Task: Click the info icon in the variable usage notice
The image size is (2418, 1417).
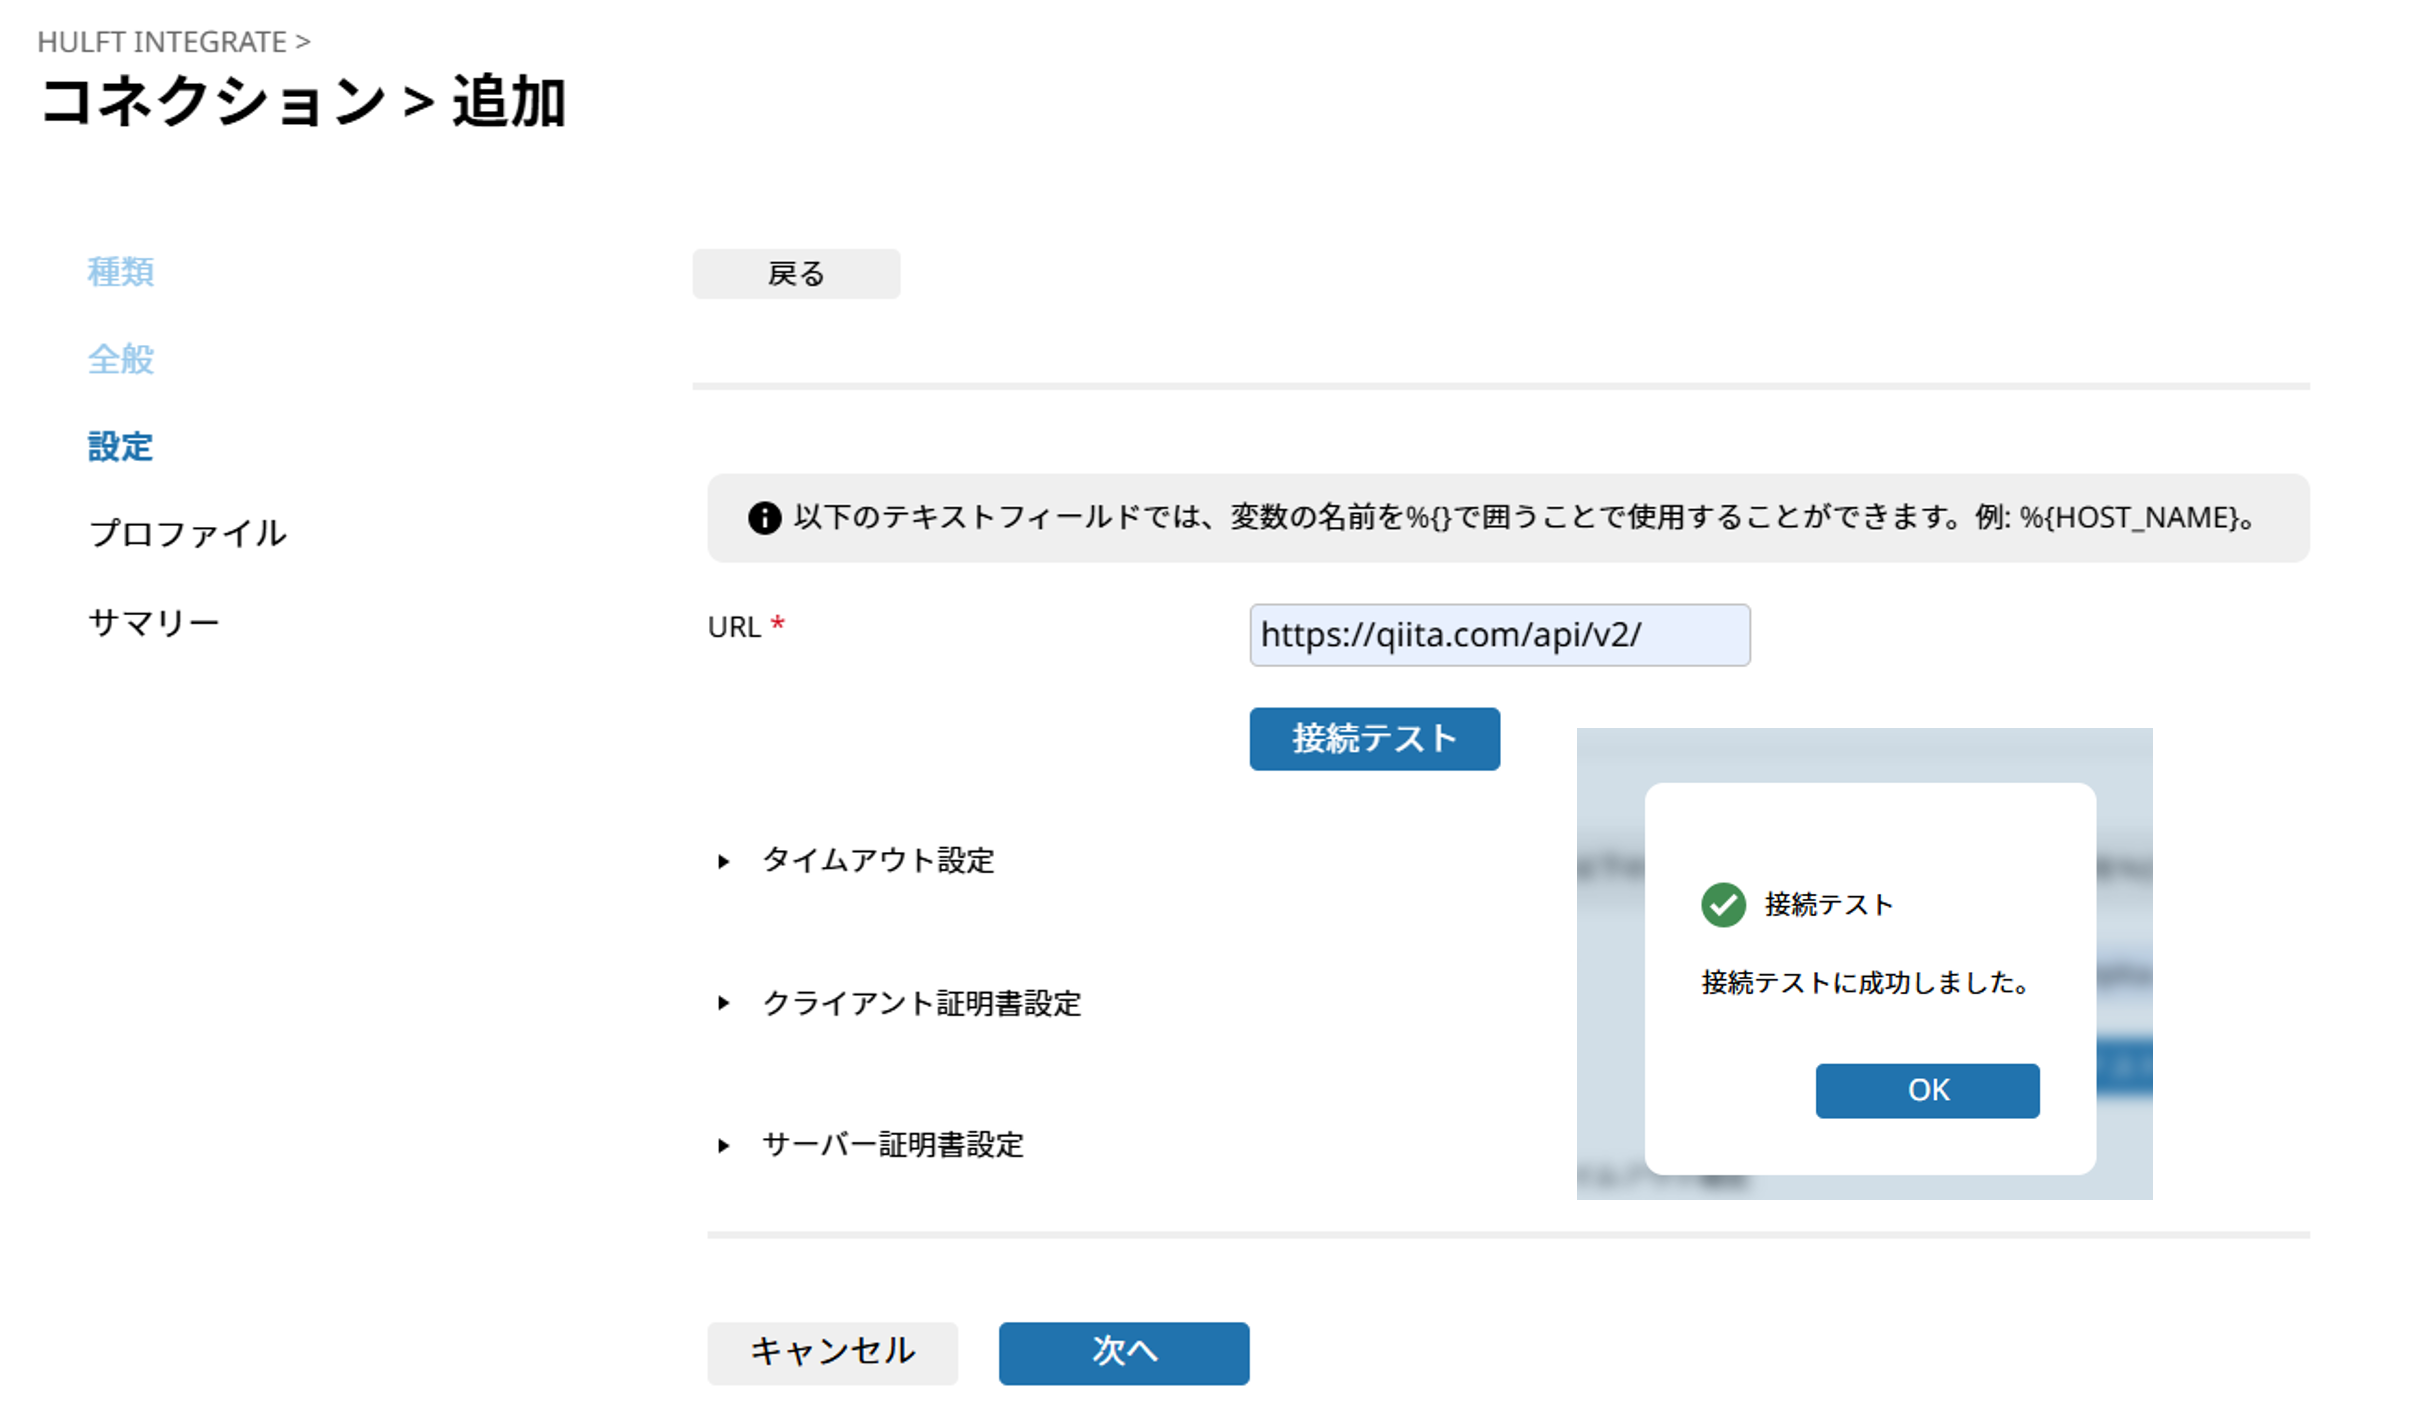Action: point(764,518)
